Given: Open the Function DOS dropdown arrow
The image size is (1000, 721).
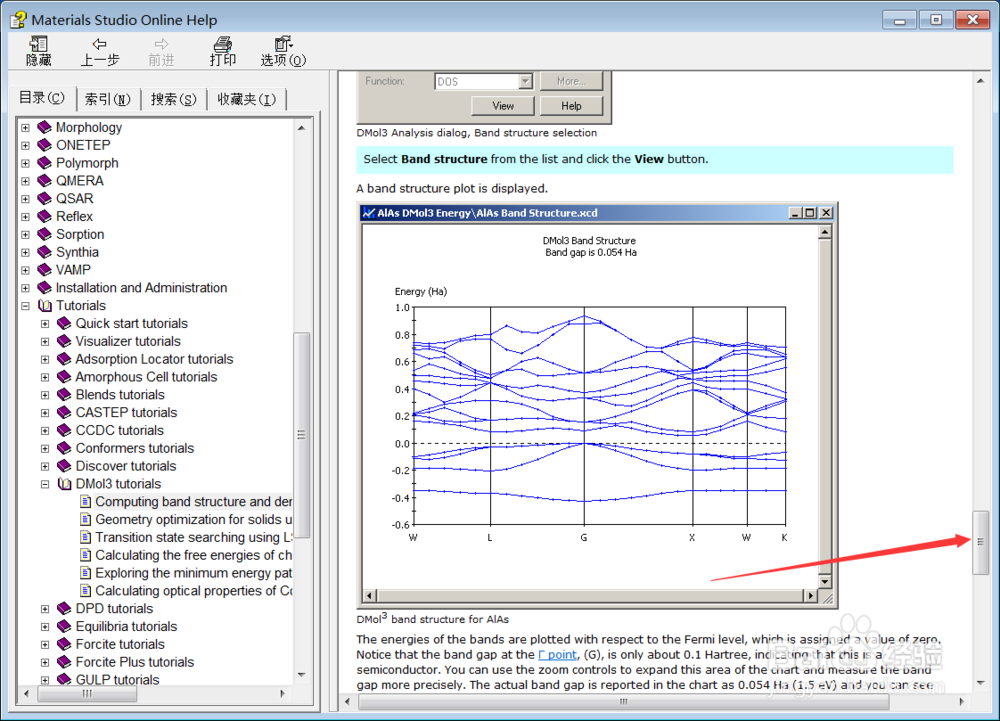Looking at the screenshot, I should tap(526, 81).
